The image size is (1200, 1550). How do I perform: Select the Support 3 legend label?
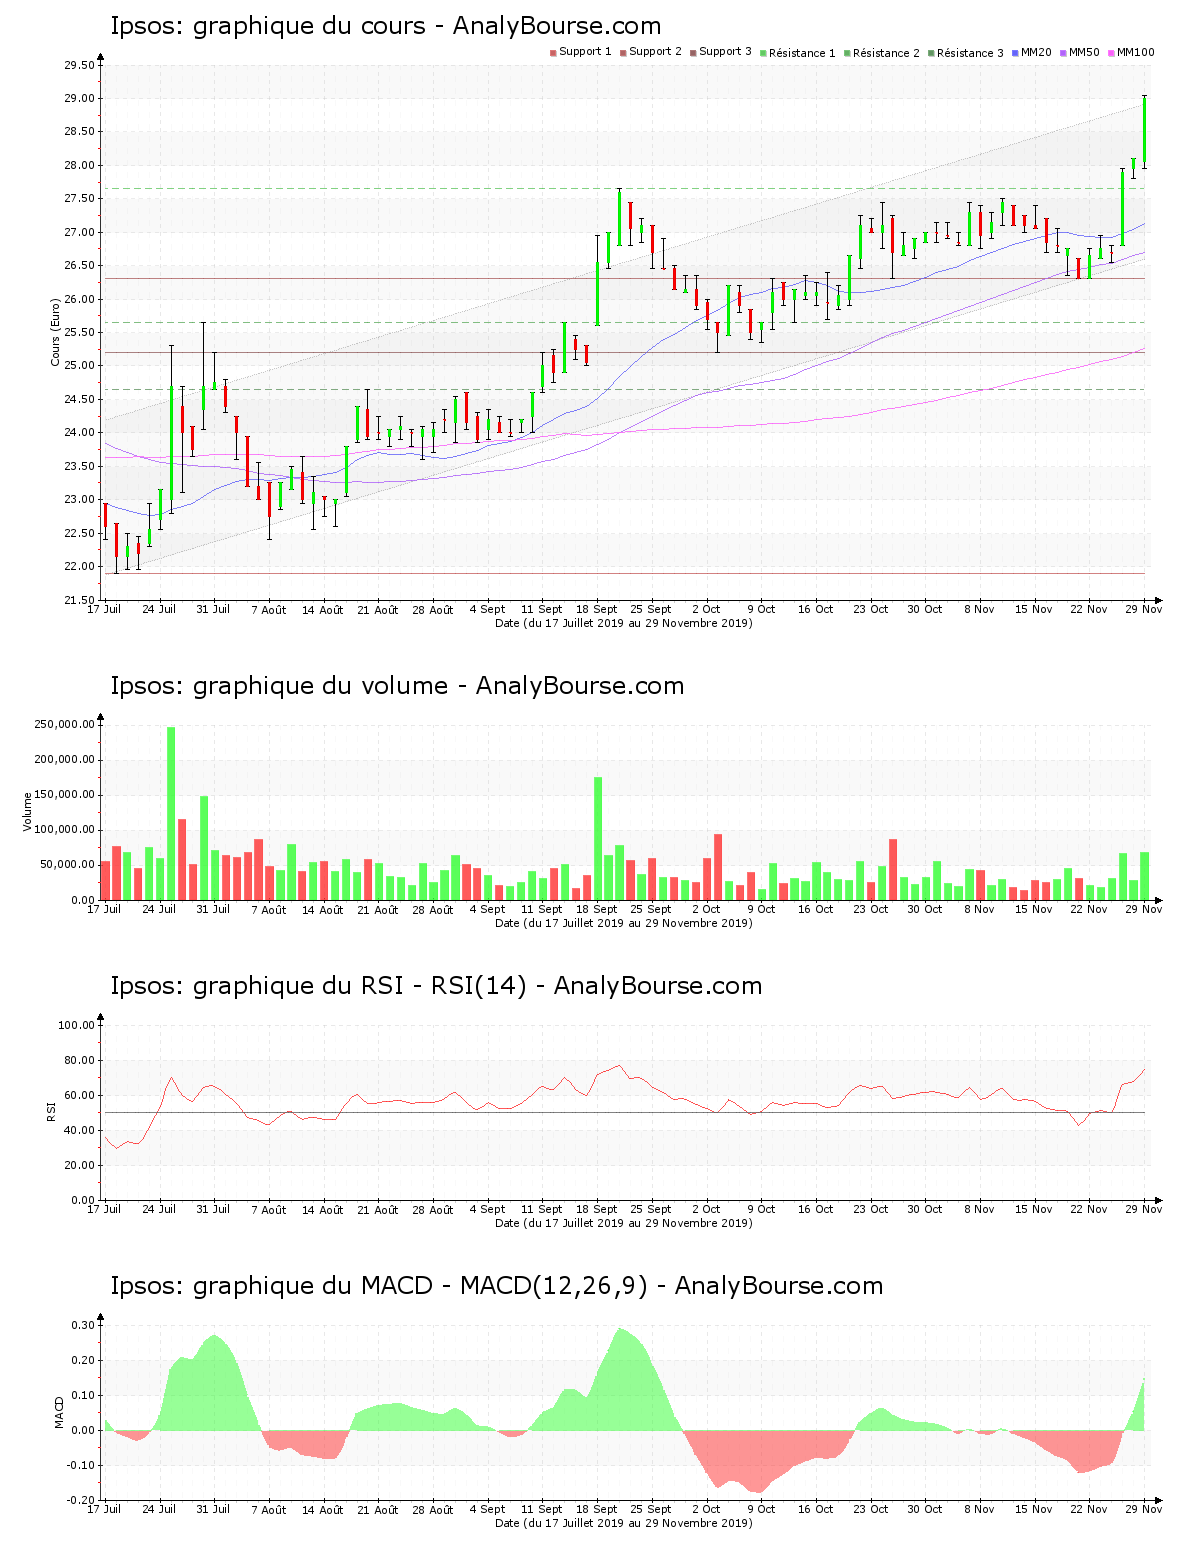[725, 52]
